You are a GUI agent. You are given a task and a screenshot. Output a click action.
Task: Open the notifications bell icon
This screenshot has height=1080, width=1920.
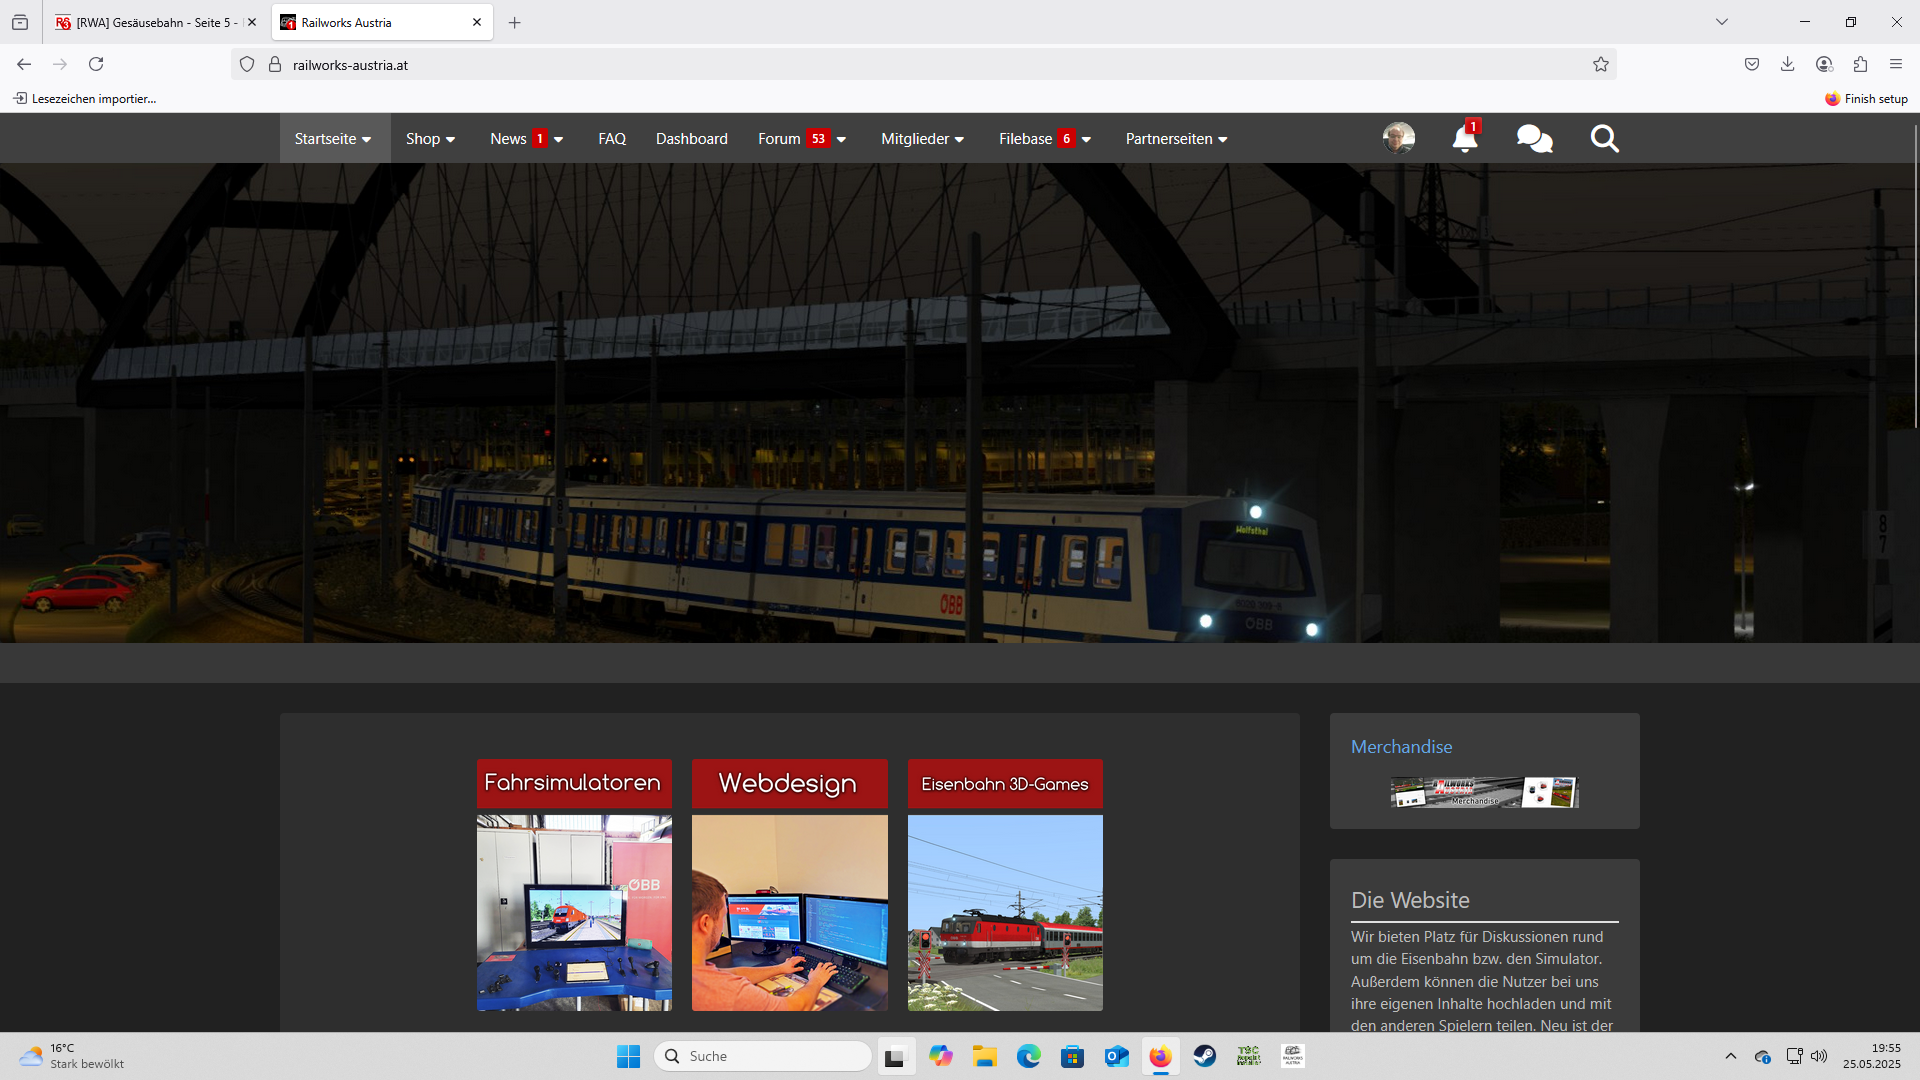click(x=1464, y=139)
